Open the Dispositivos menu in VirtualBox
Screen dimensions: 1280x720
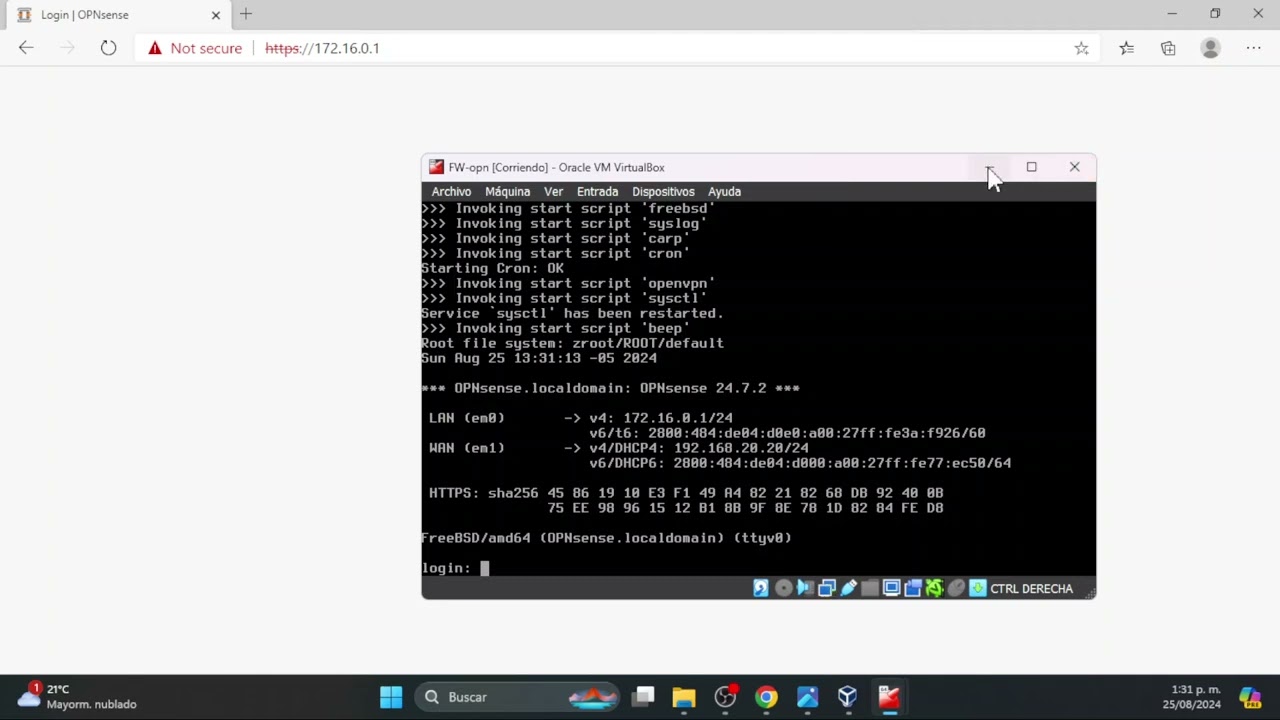[663, 191]
